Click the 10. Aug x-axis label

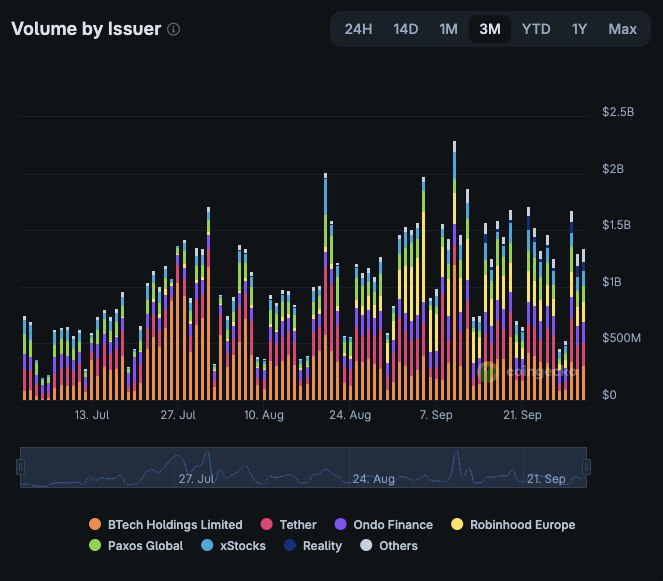[x=264, y=415]
